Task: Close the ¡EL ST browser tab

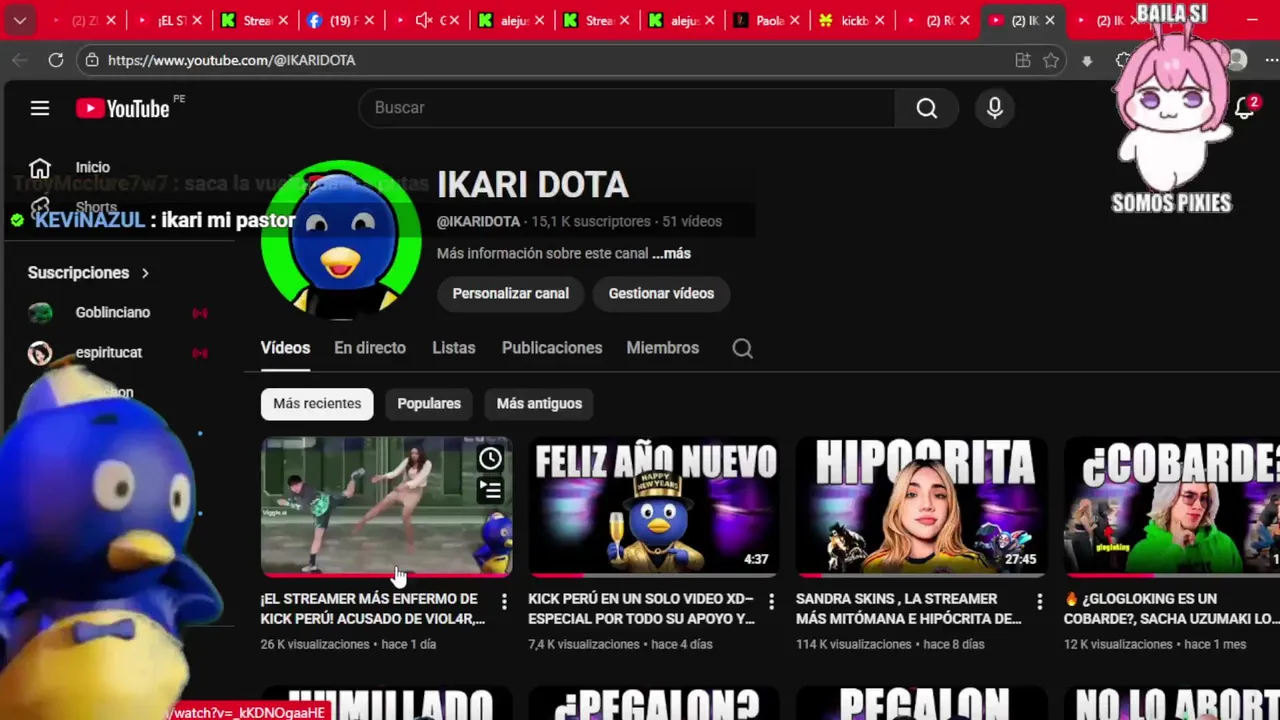Action: [197, 20]
